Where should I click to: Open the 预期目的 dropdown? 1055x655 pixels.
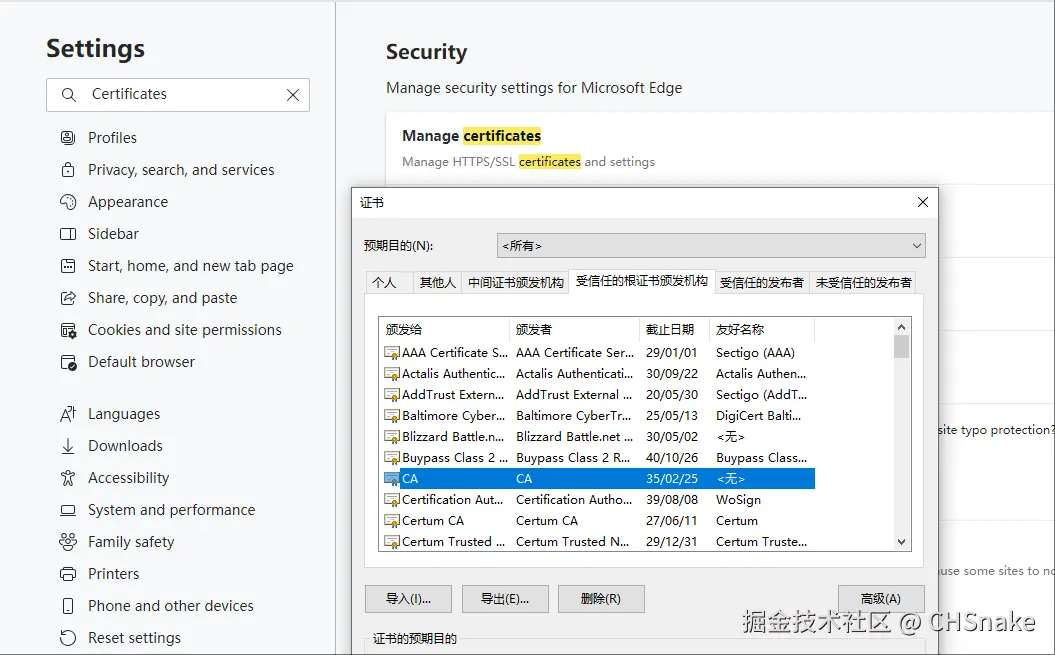pos(710,245)
